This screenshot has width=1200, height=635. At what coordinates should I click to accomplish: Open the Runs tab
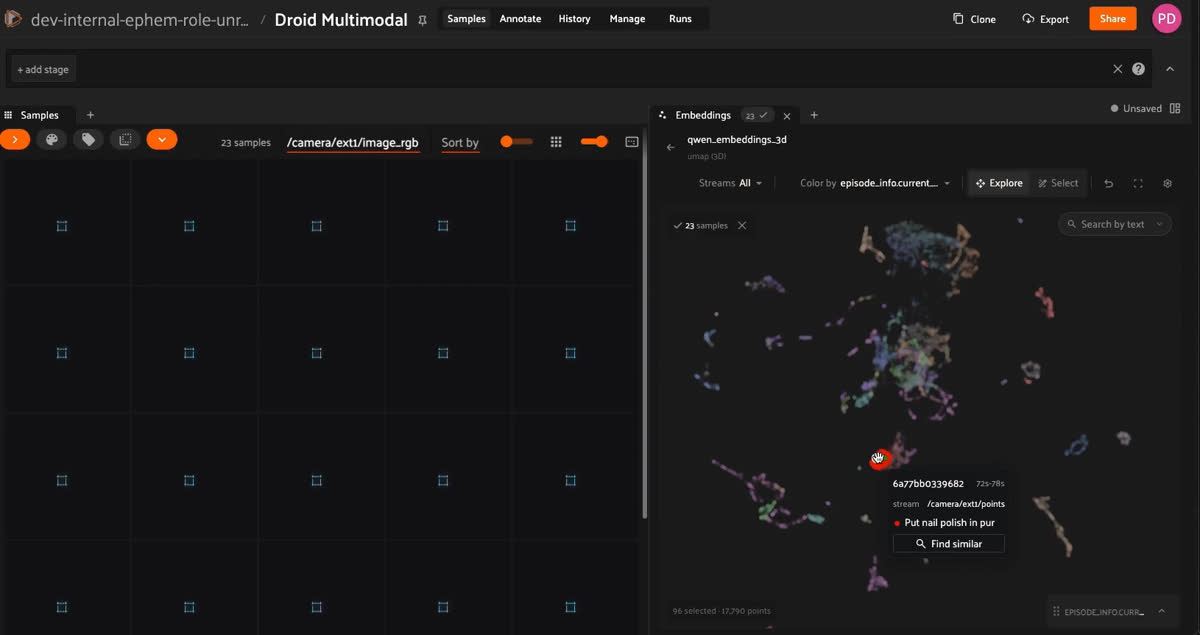(680, 19)
